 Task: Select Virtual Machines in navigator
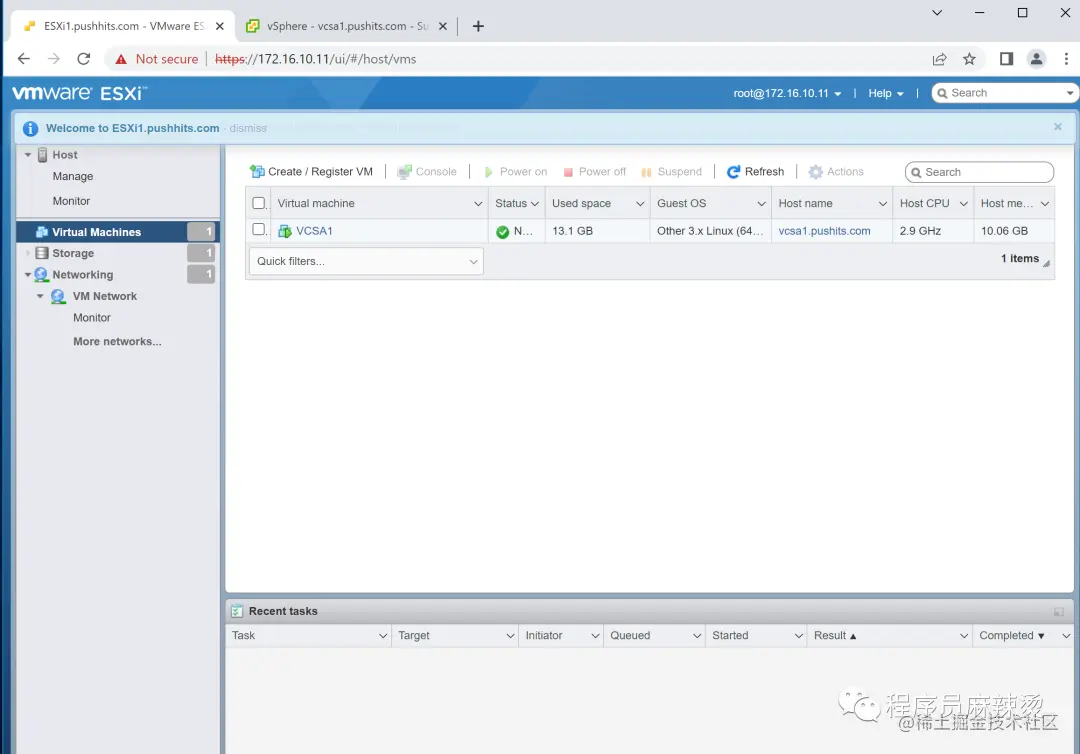tap(116, 232)
